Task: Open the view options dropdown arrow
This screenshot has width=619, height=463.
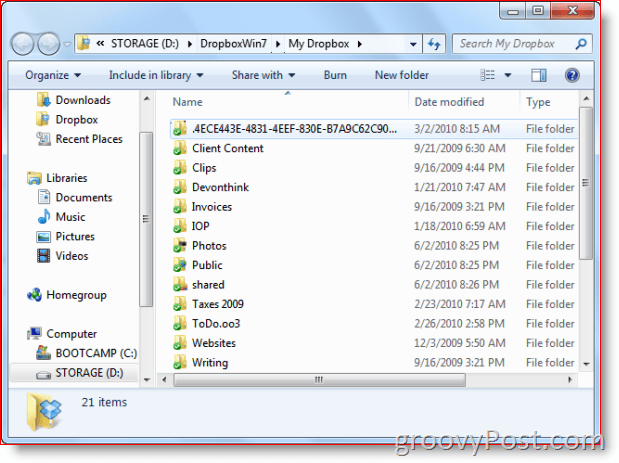Action: (x=508, y=75)
